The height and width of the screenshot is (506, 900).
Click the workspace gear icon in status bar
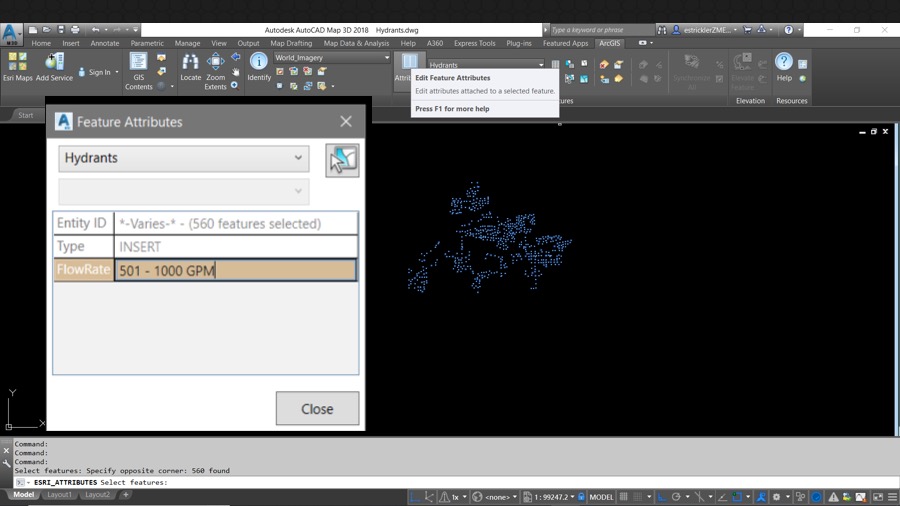[777, 497]
